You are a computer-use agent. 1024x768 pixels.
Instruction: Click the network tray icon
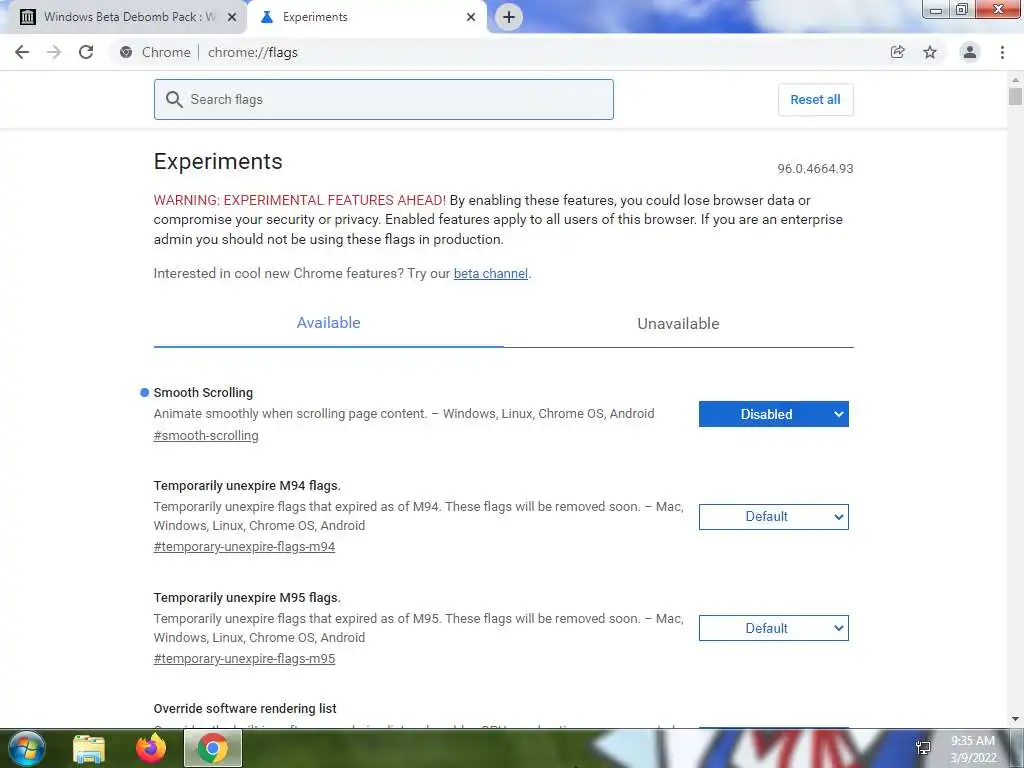tap(923, 748)
